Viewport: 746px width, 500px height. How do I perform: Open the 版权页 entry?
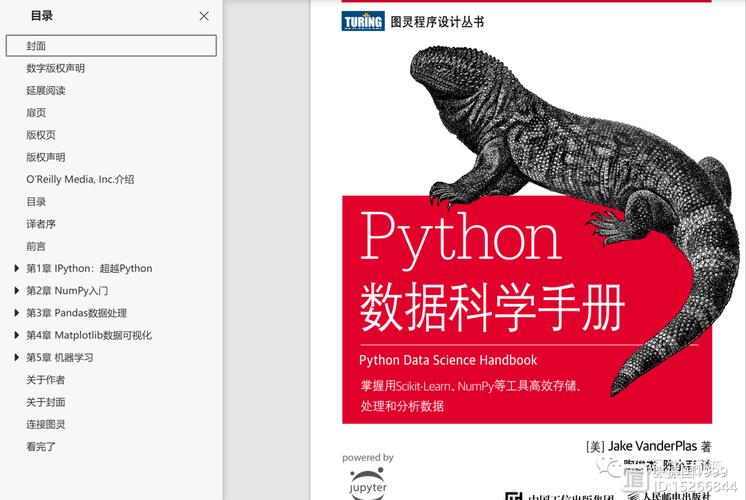(x=41, y=135)
